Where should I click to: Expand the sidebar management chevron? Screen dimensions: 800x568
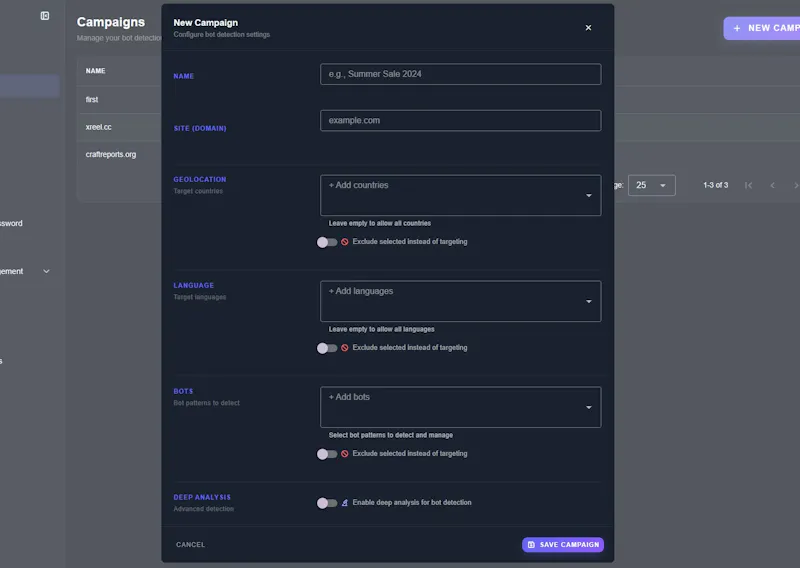46,271
